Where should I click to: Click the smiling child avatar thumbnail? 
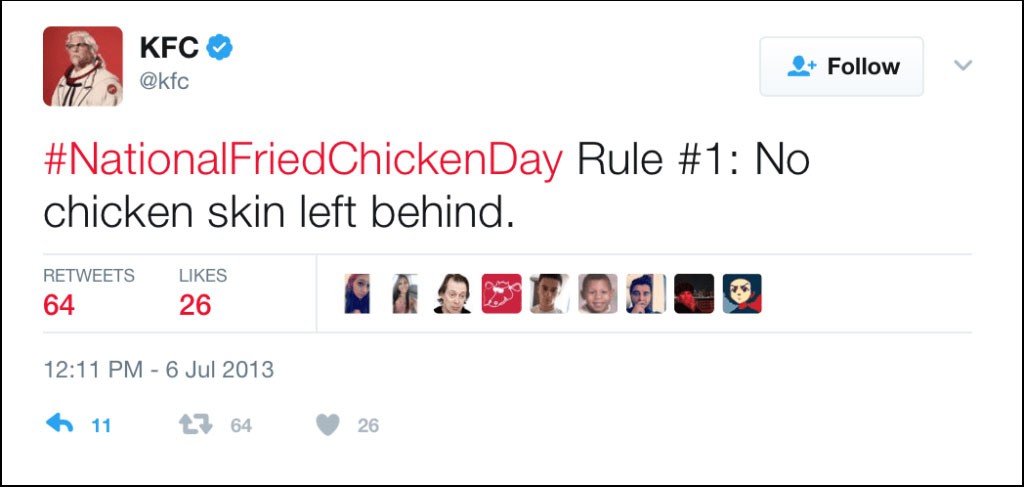click(598, 294)
